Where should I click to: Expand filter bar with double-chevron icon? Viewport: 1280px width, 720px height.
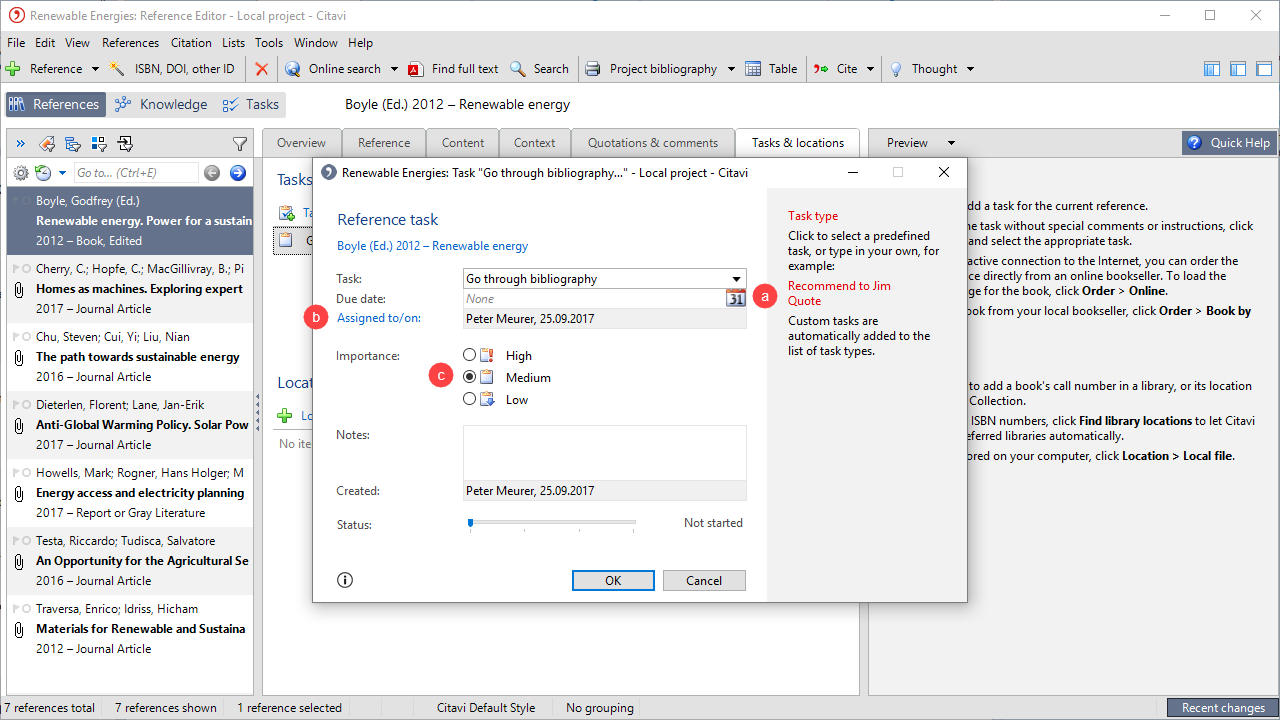point(20,144)
